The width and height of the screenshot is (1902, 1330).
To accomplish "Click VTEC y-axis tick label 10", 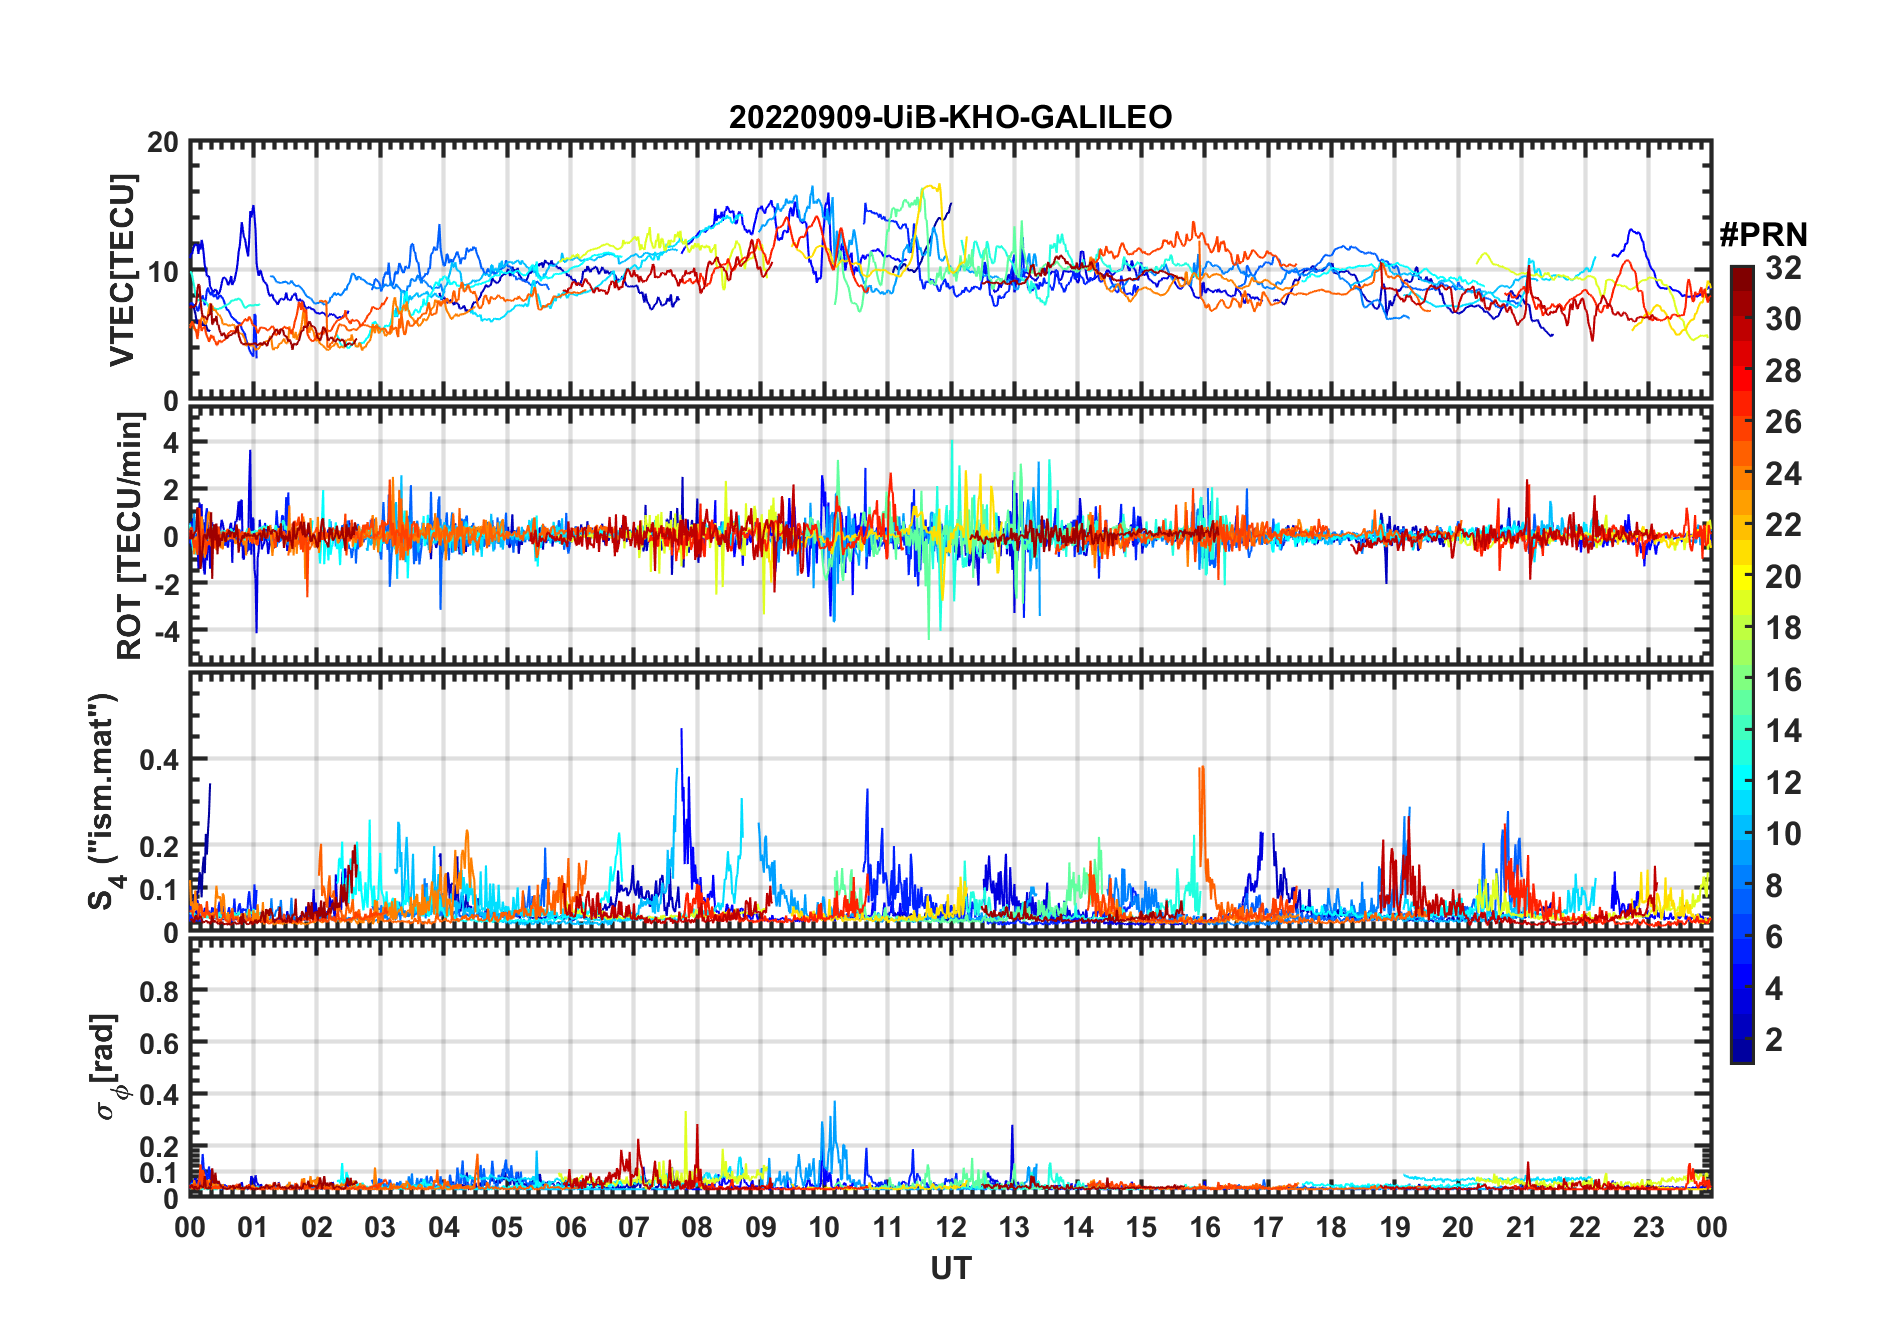I will click(163, 271).
